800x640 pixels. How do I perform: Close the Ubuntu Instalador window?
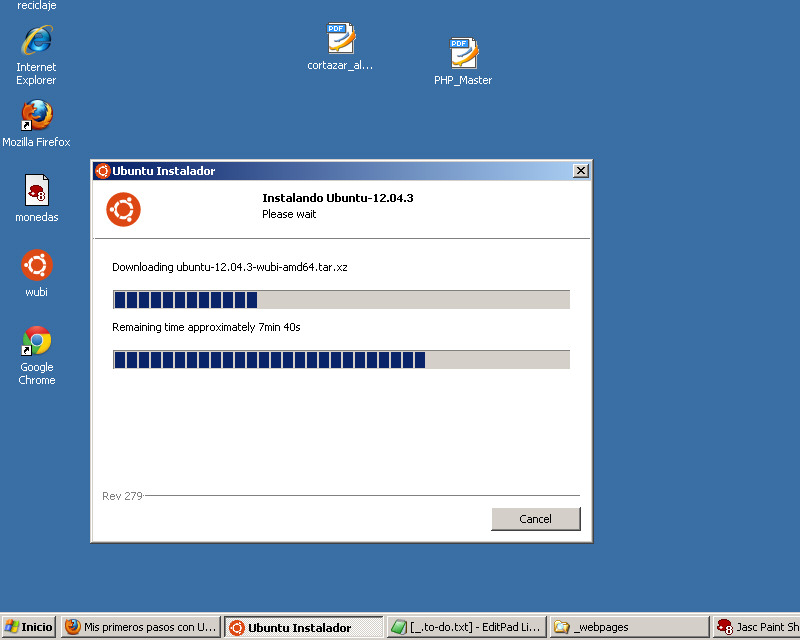(581, 171)
